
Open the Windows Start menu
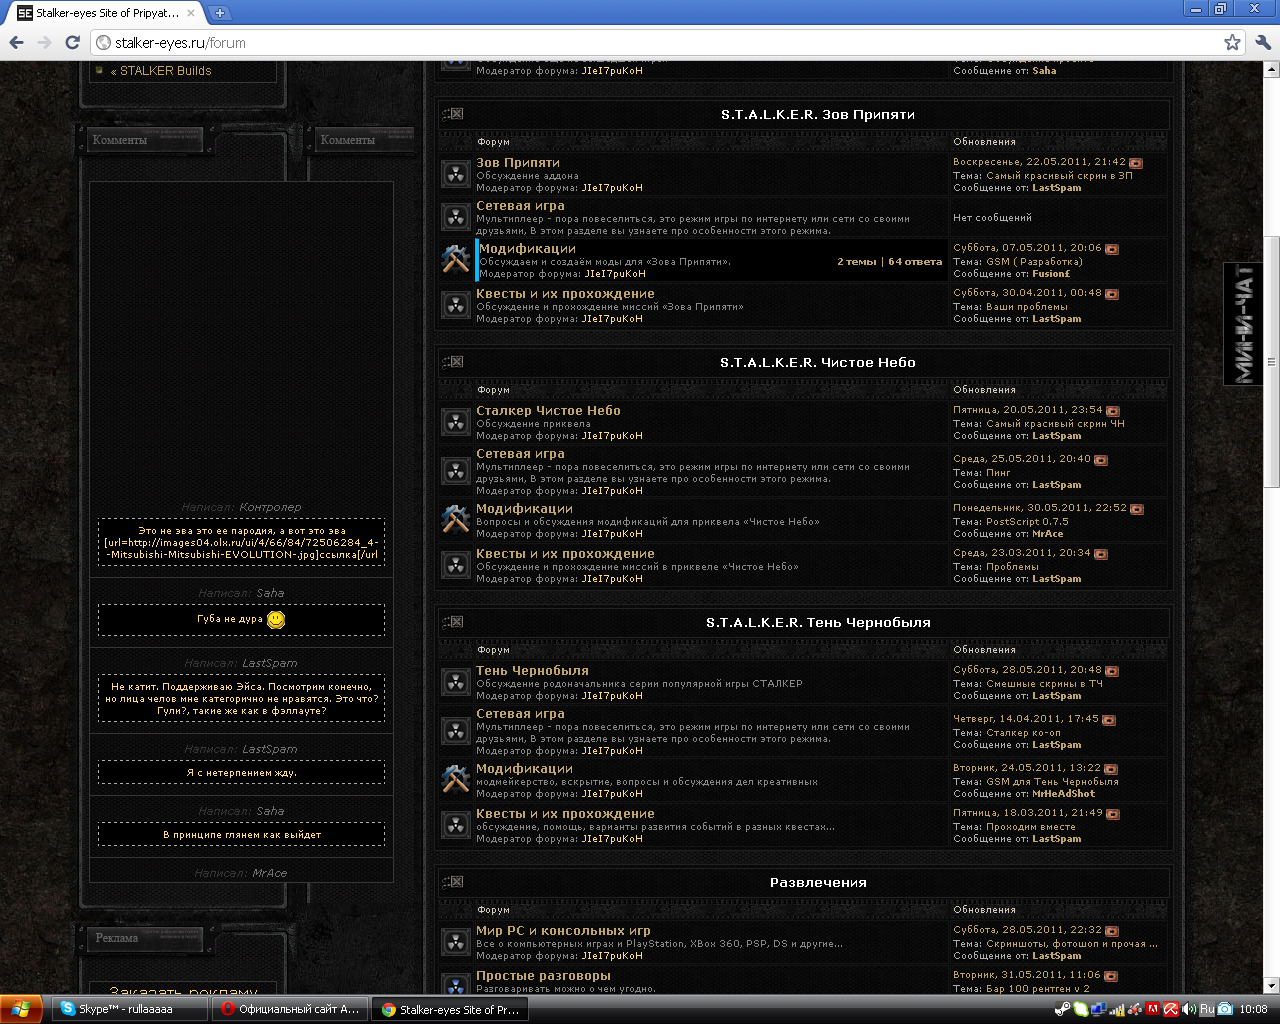(21, 1009)
